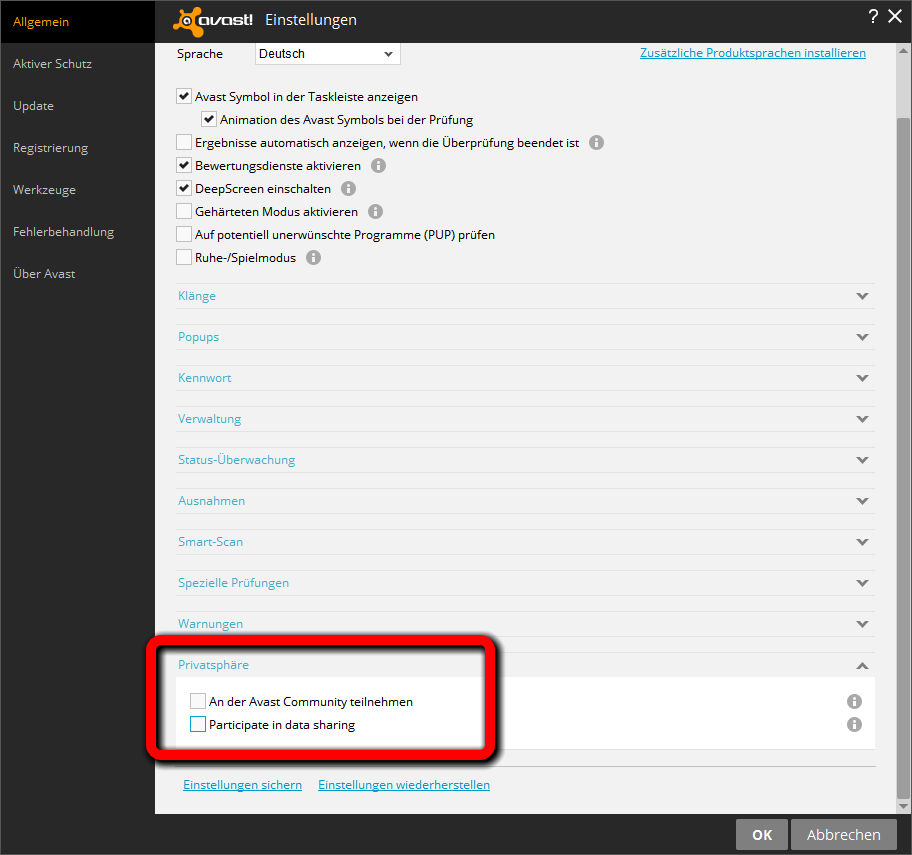
Task: Open info icon for Avast Community row
Action: click(854, 701)
